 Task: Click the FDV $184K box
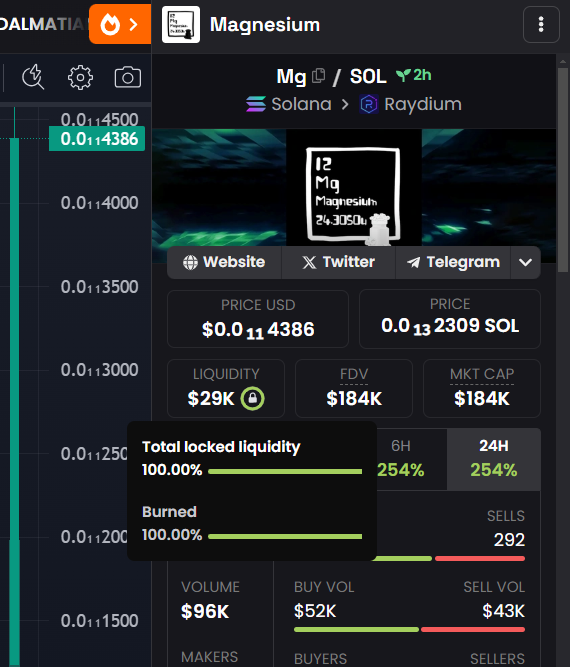(x=354, y=388)
